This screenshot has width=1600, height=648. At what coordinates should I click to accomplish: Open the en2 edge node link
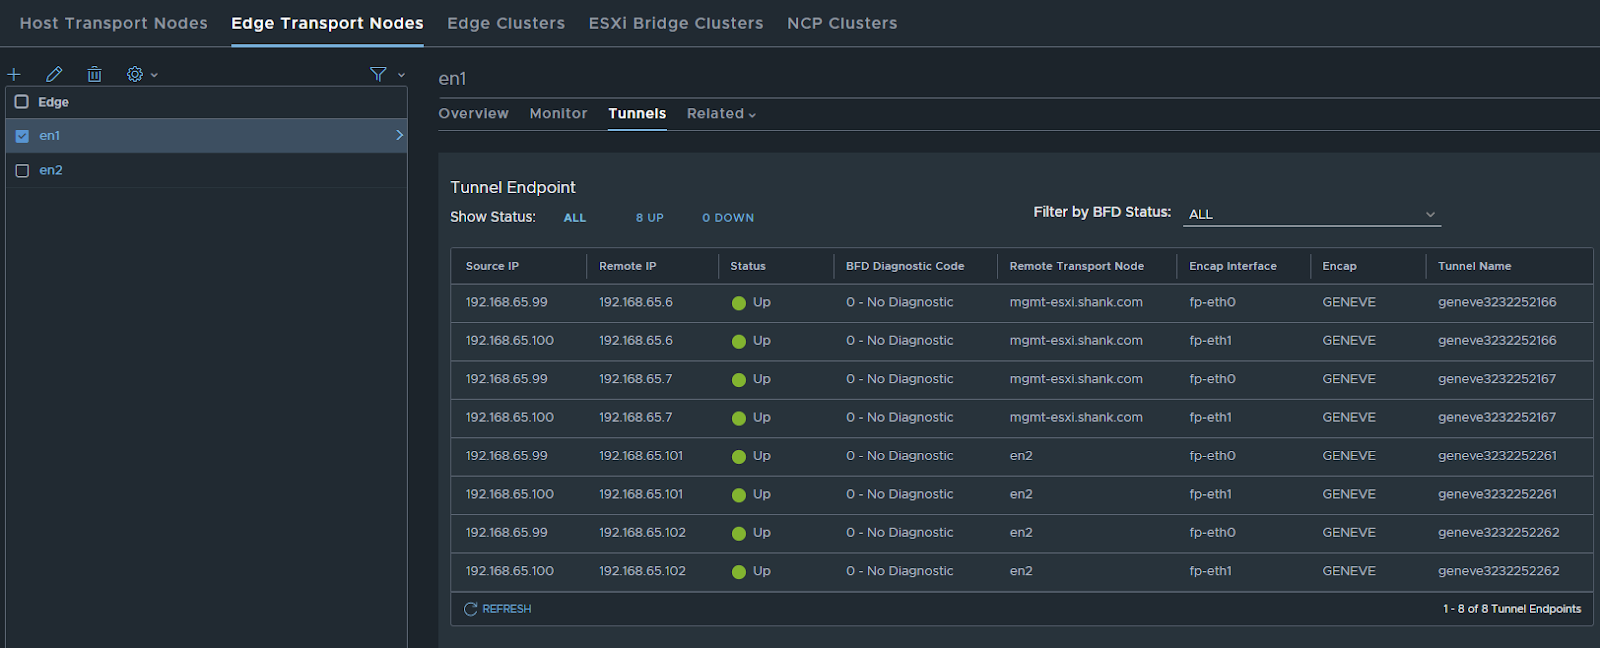pyautogui.click(x=51, y=171)
